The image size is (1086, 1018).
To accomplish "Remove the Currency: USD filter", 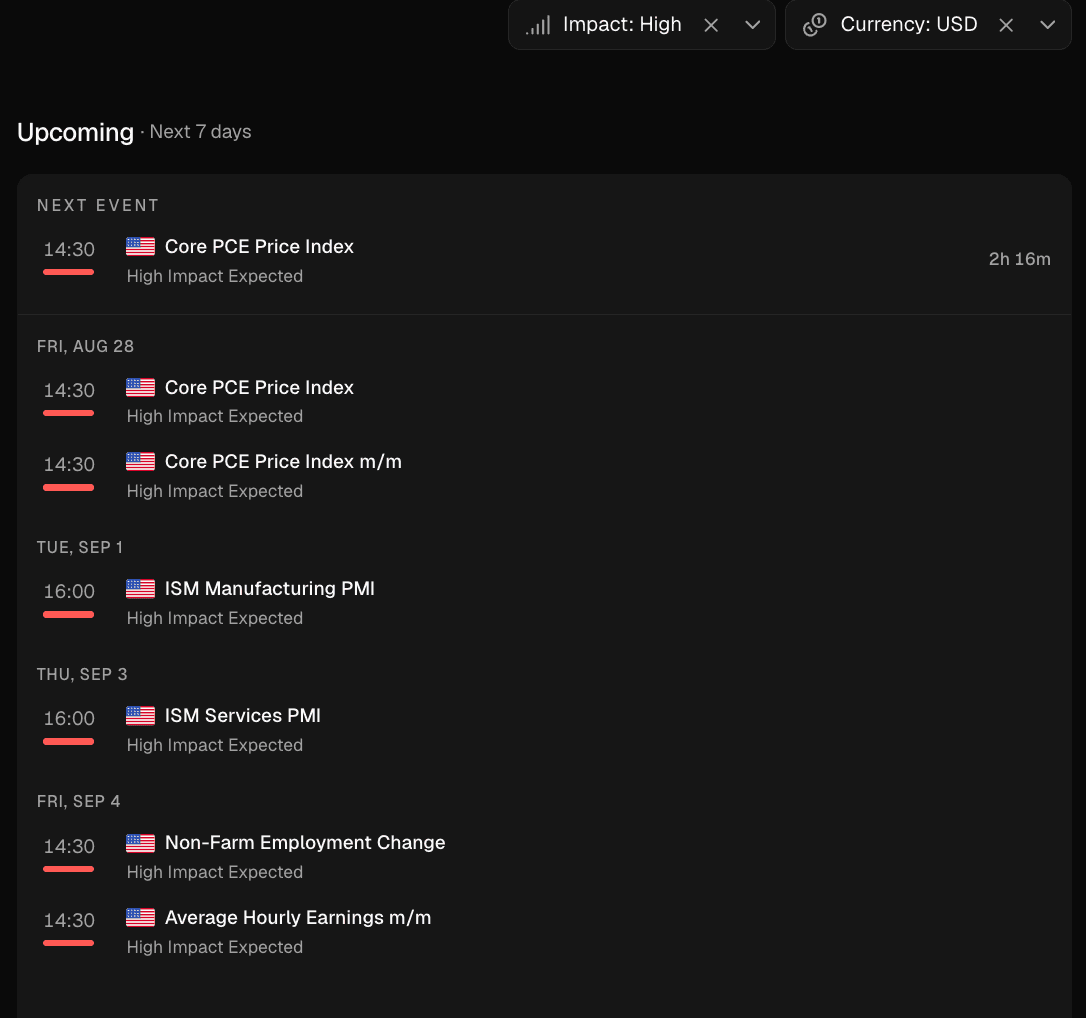I will (x=1006, y=26).
